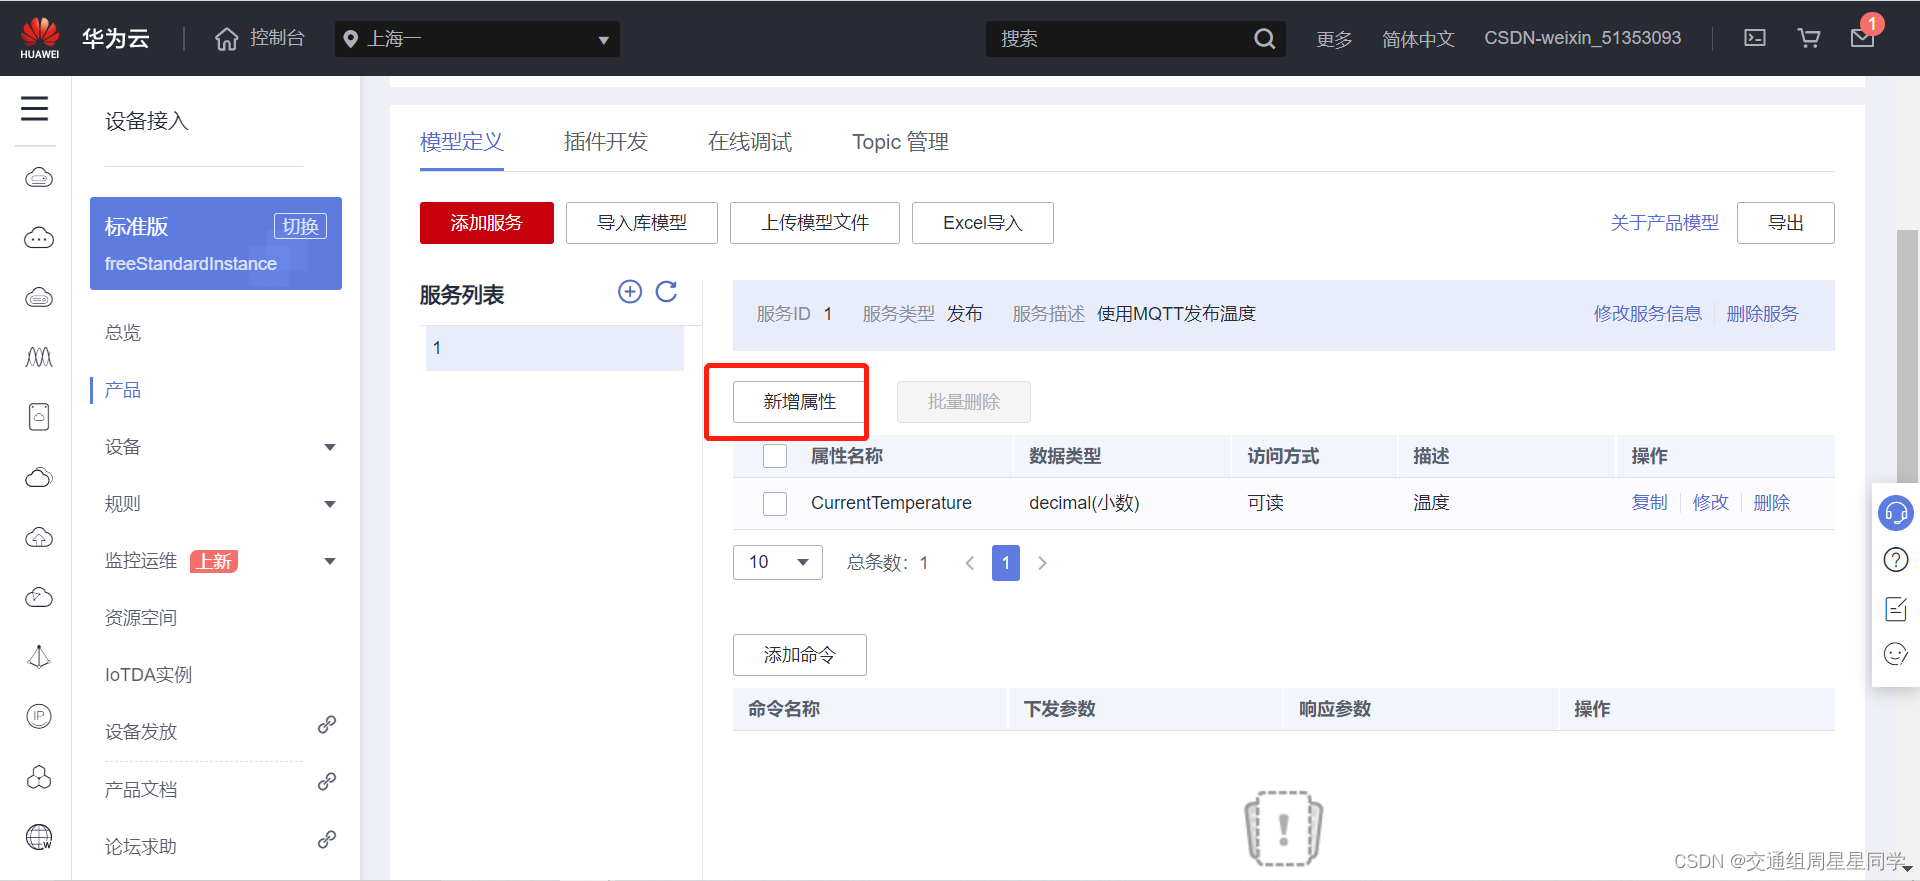Open the mail notifications icon
Viewport: 1920px width, 881px height.
1863,38
